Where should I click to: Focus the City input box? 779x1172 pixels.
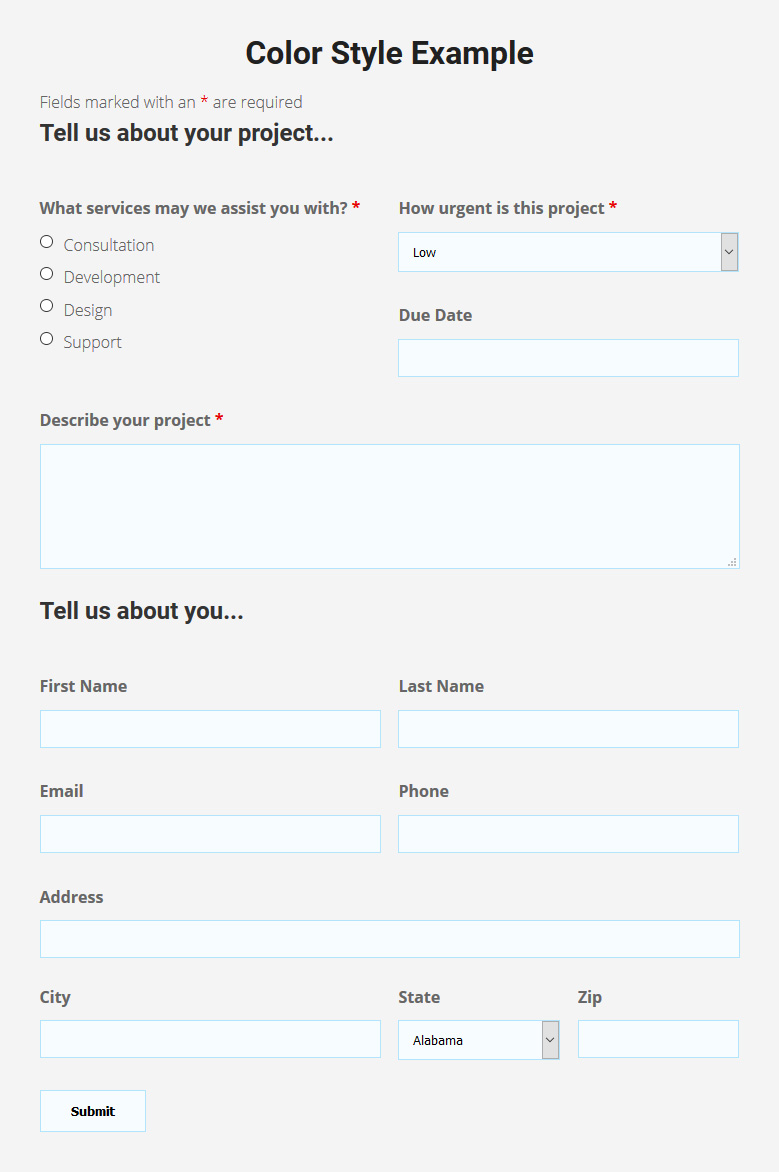tap(210, 1039)
